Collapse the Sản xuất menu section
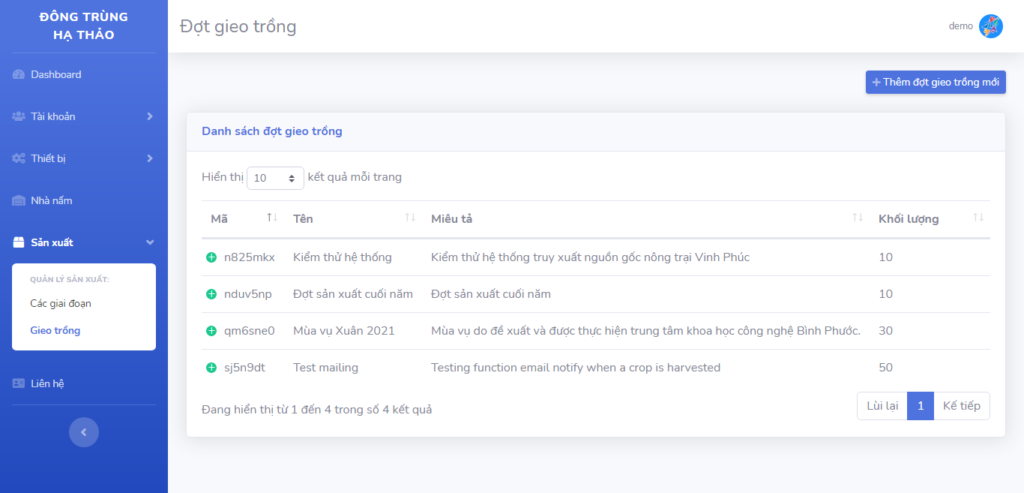 tap(149, 242)
